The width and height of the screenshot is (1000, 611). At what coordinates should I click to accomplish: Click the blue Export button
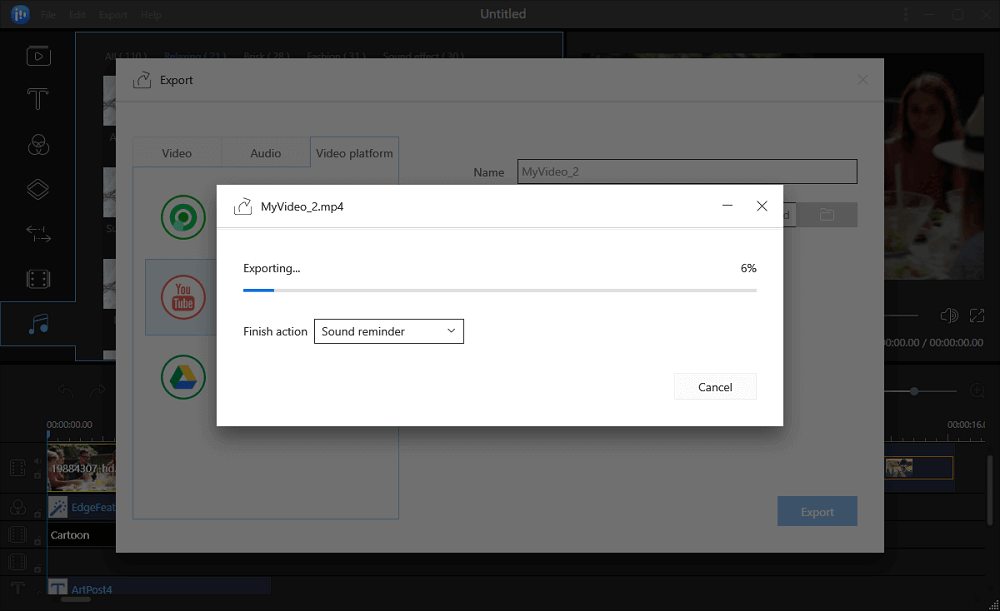point(817,512)
